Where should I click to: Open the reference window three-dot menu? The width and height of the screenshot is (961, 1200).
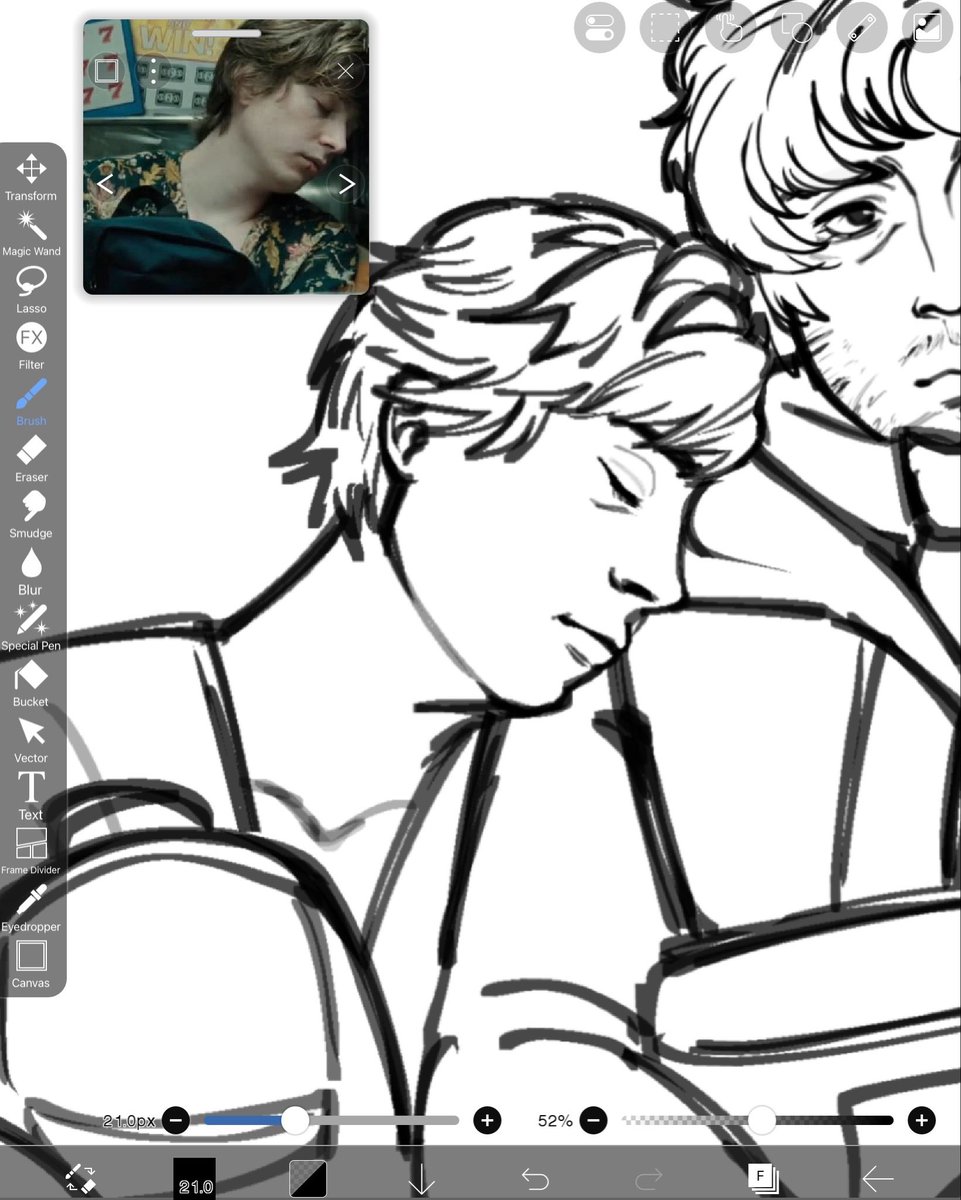pos(153,71)
